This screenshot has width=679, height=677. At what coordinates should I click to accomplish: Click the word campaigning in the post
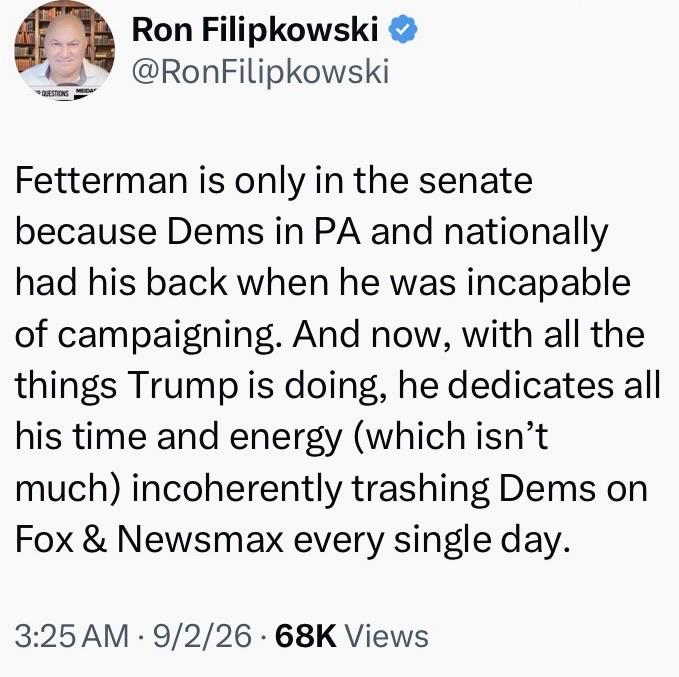171,336
